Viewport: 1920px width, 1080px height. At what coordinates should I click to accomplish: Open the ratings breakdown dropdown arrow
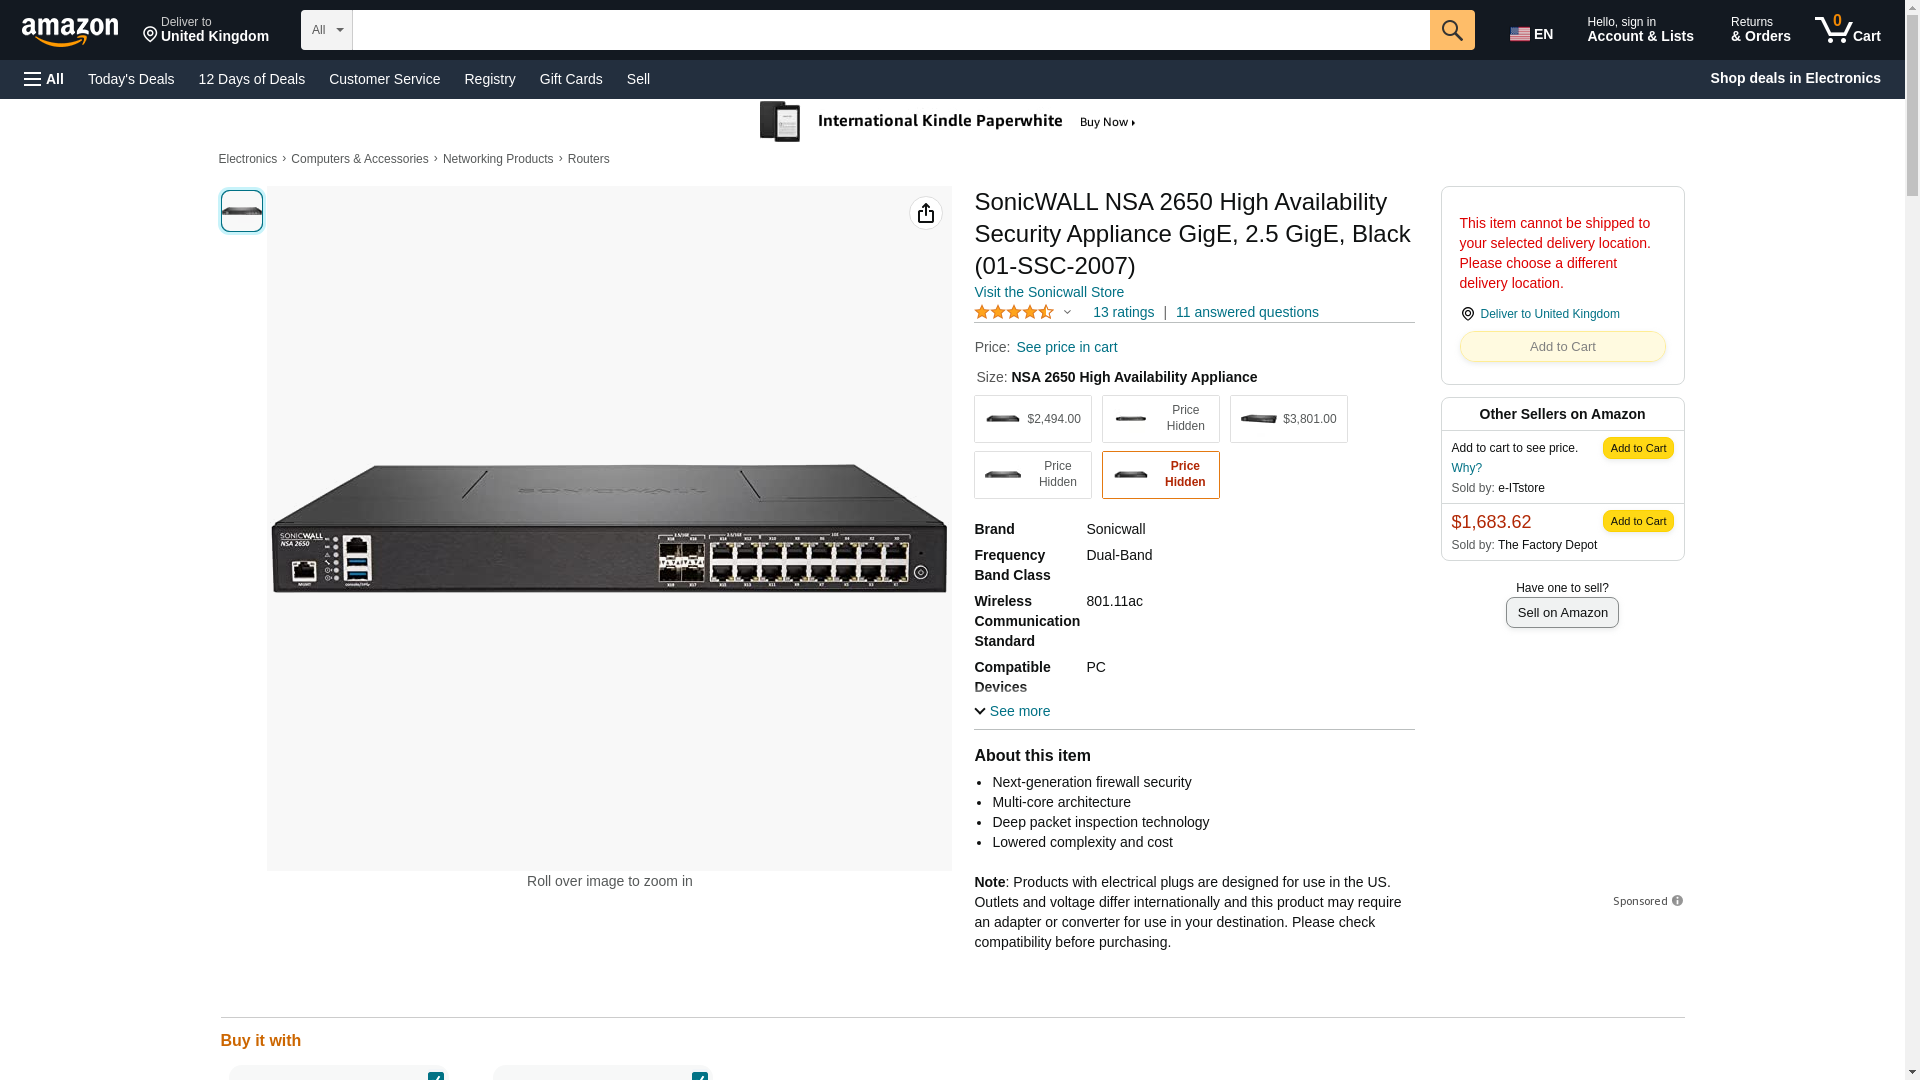tap(1067, 312)
